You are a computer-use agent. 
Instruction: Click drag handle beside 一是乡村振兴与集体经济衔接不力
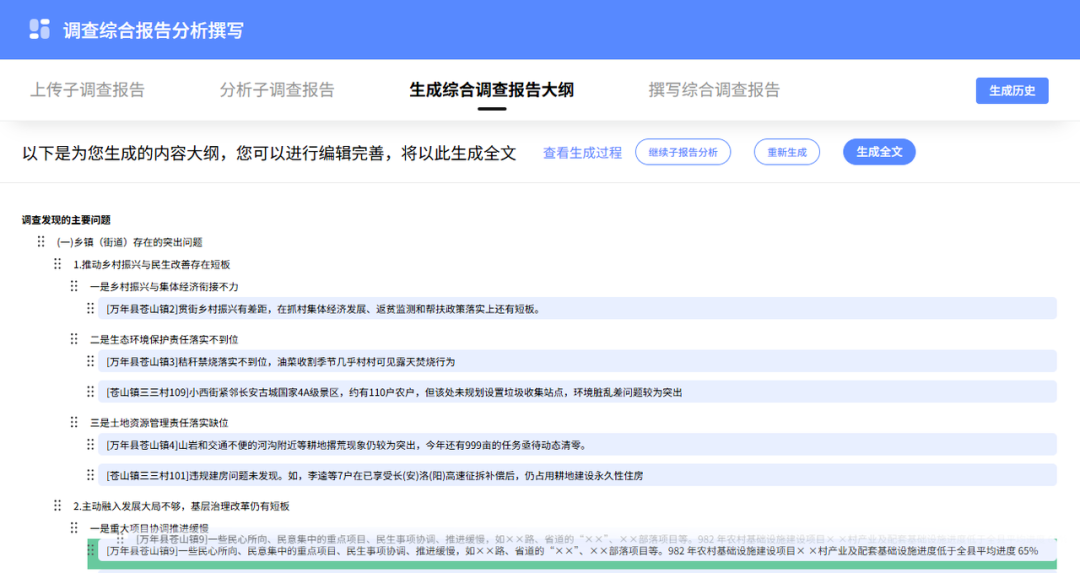(74, 286)
